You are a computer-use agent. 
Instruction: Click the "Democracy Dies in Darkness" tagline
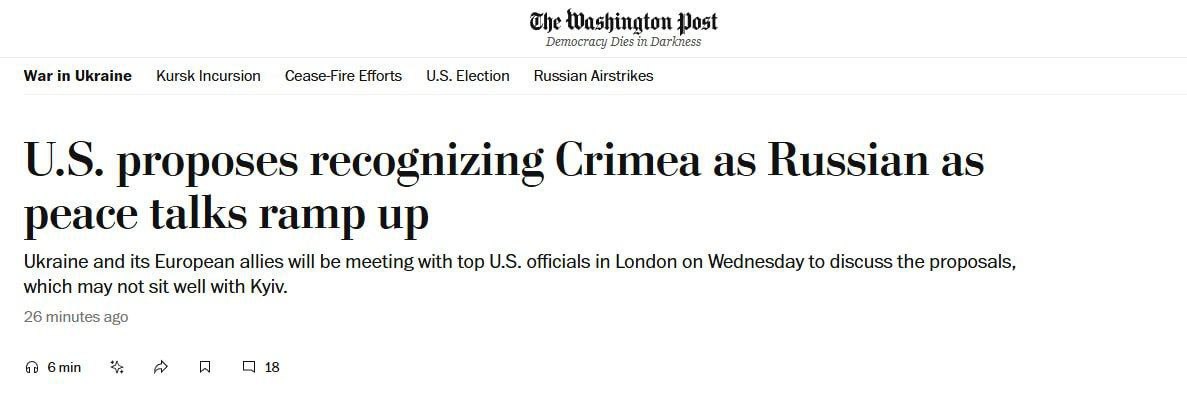(x=623, y=42)
